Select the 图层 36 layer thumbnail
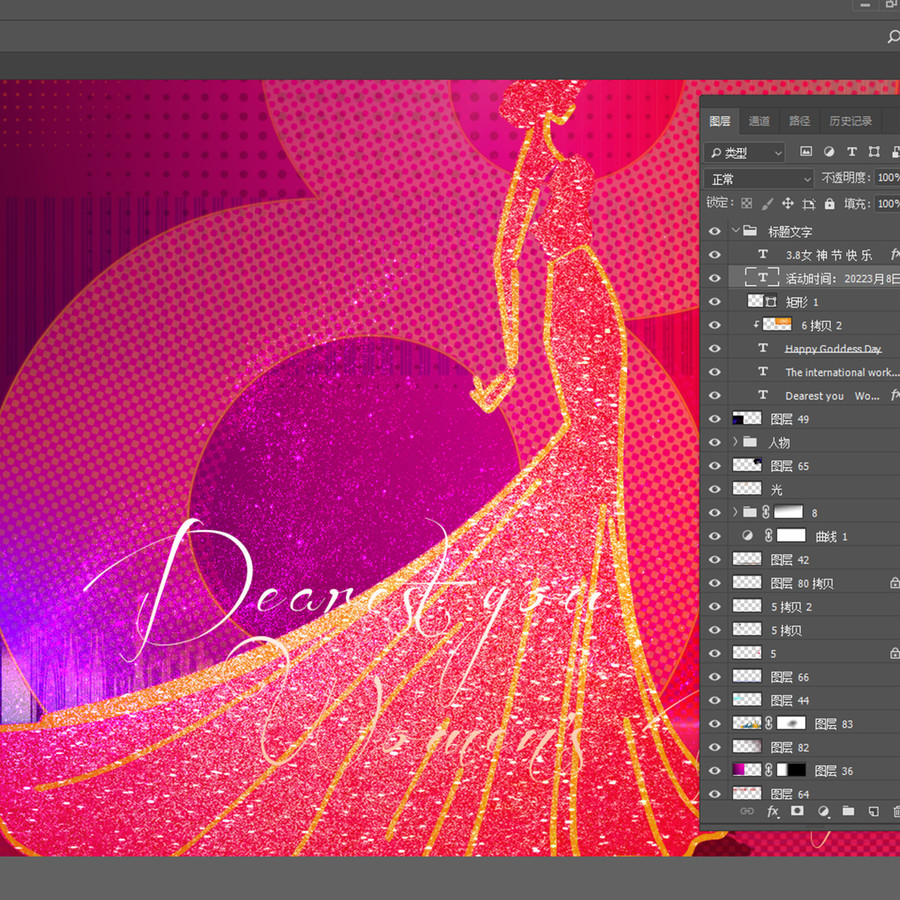This screenshot has width=900, height=900. coord(747,770)
